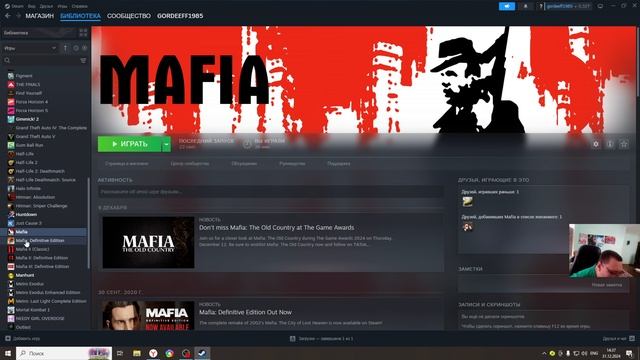Click friend avatar under wishlist section
640x360 pixels.
point(467,227)
